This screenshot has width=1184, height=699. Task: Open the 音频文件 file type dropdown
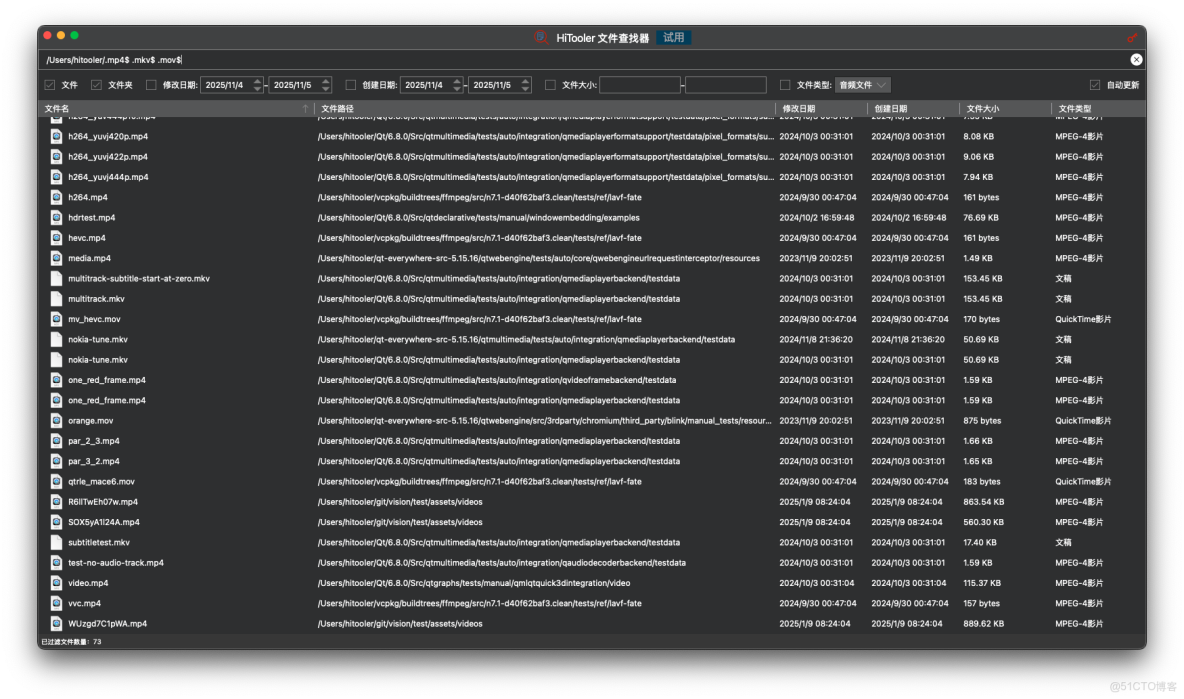click(x=862, y=85)
